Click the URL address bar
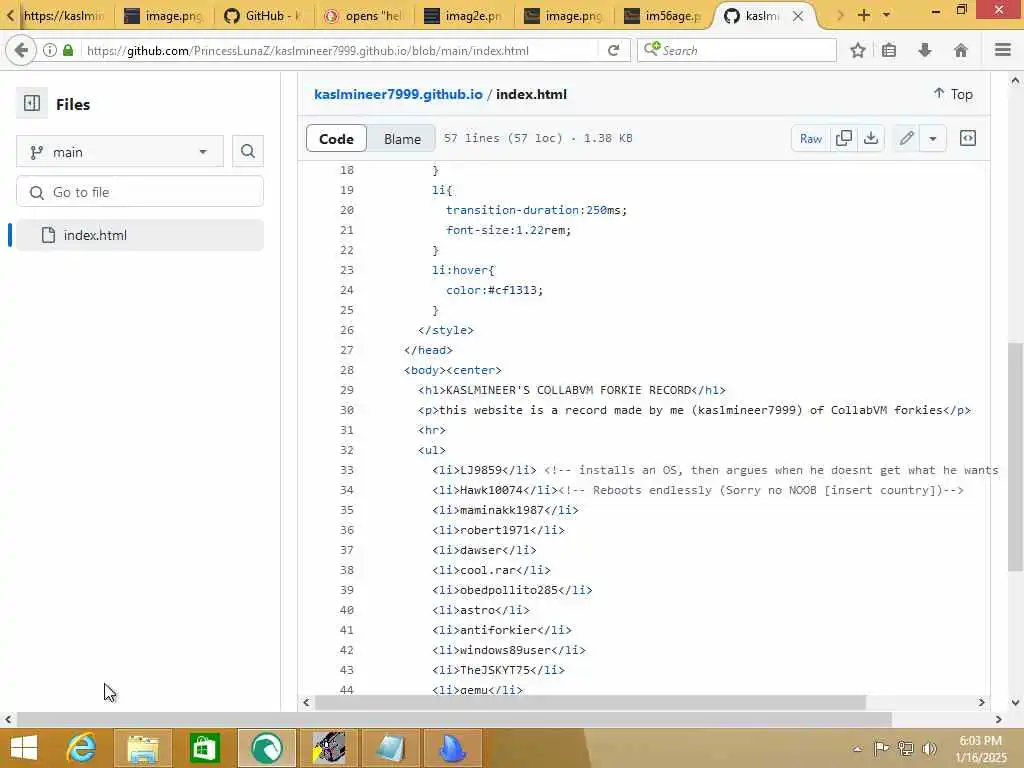 tap(340, 50)
